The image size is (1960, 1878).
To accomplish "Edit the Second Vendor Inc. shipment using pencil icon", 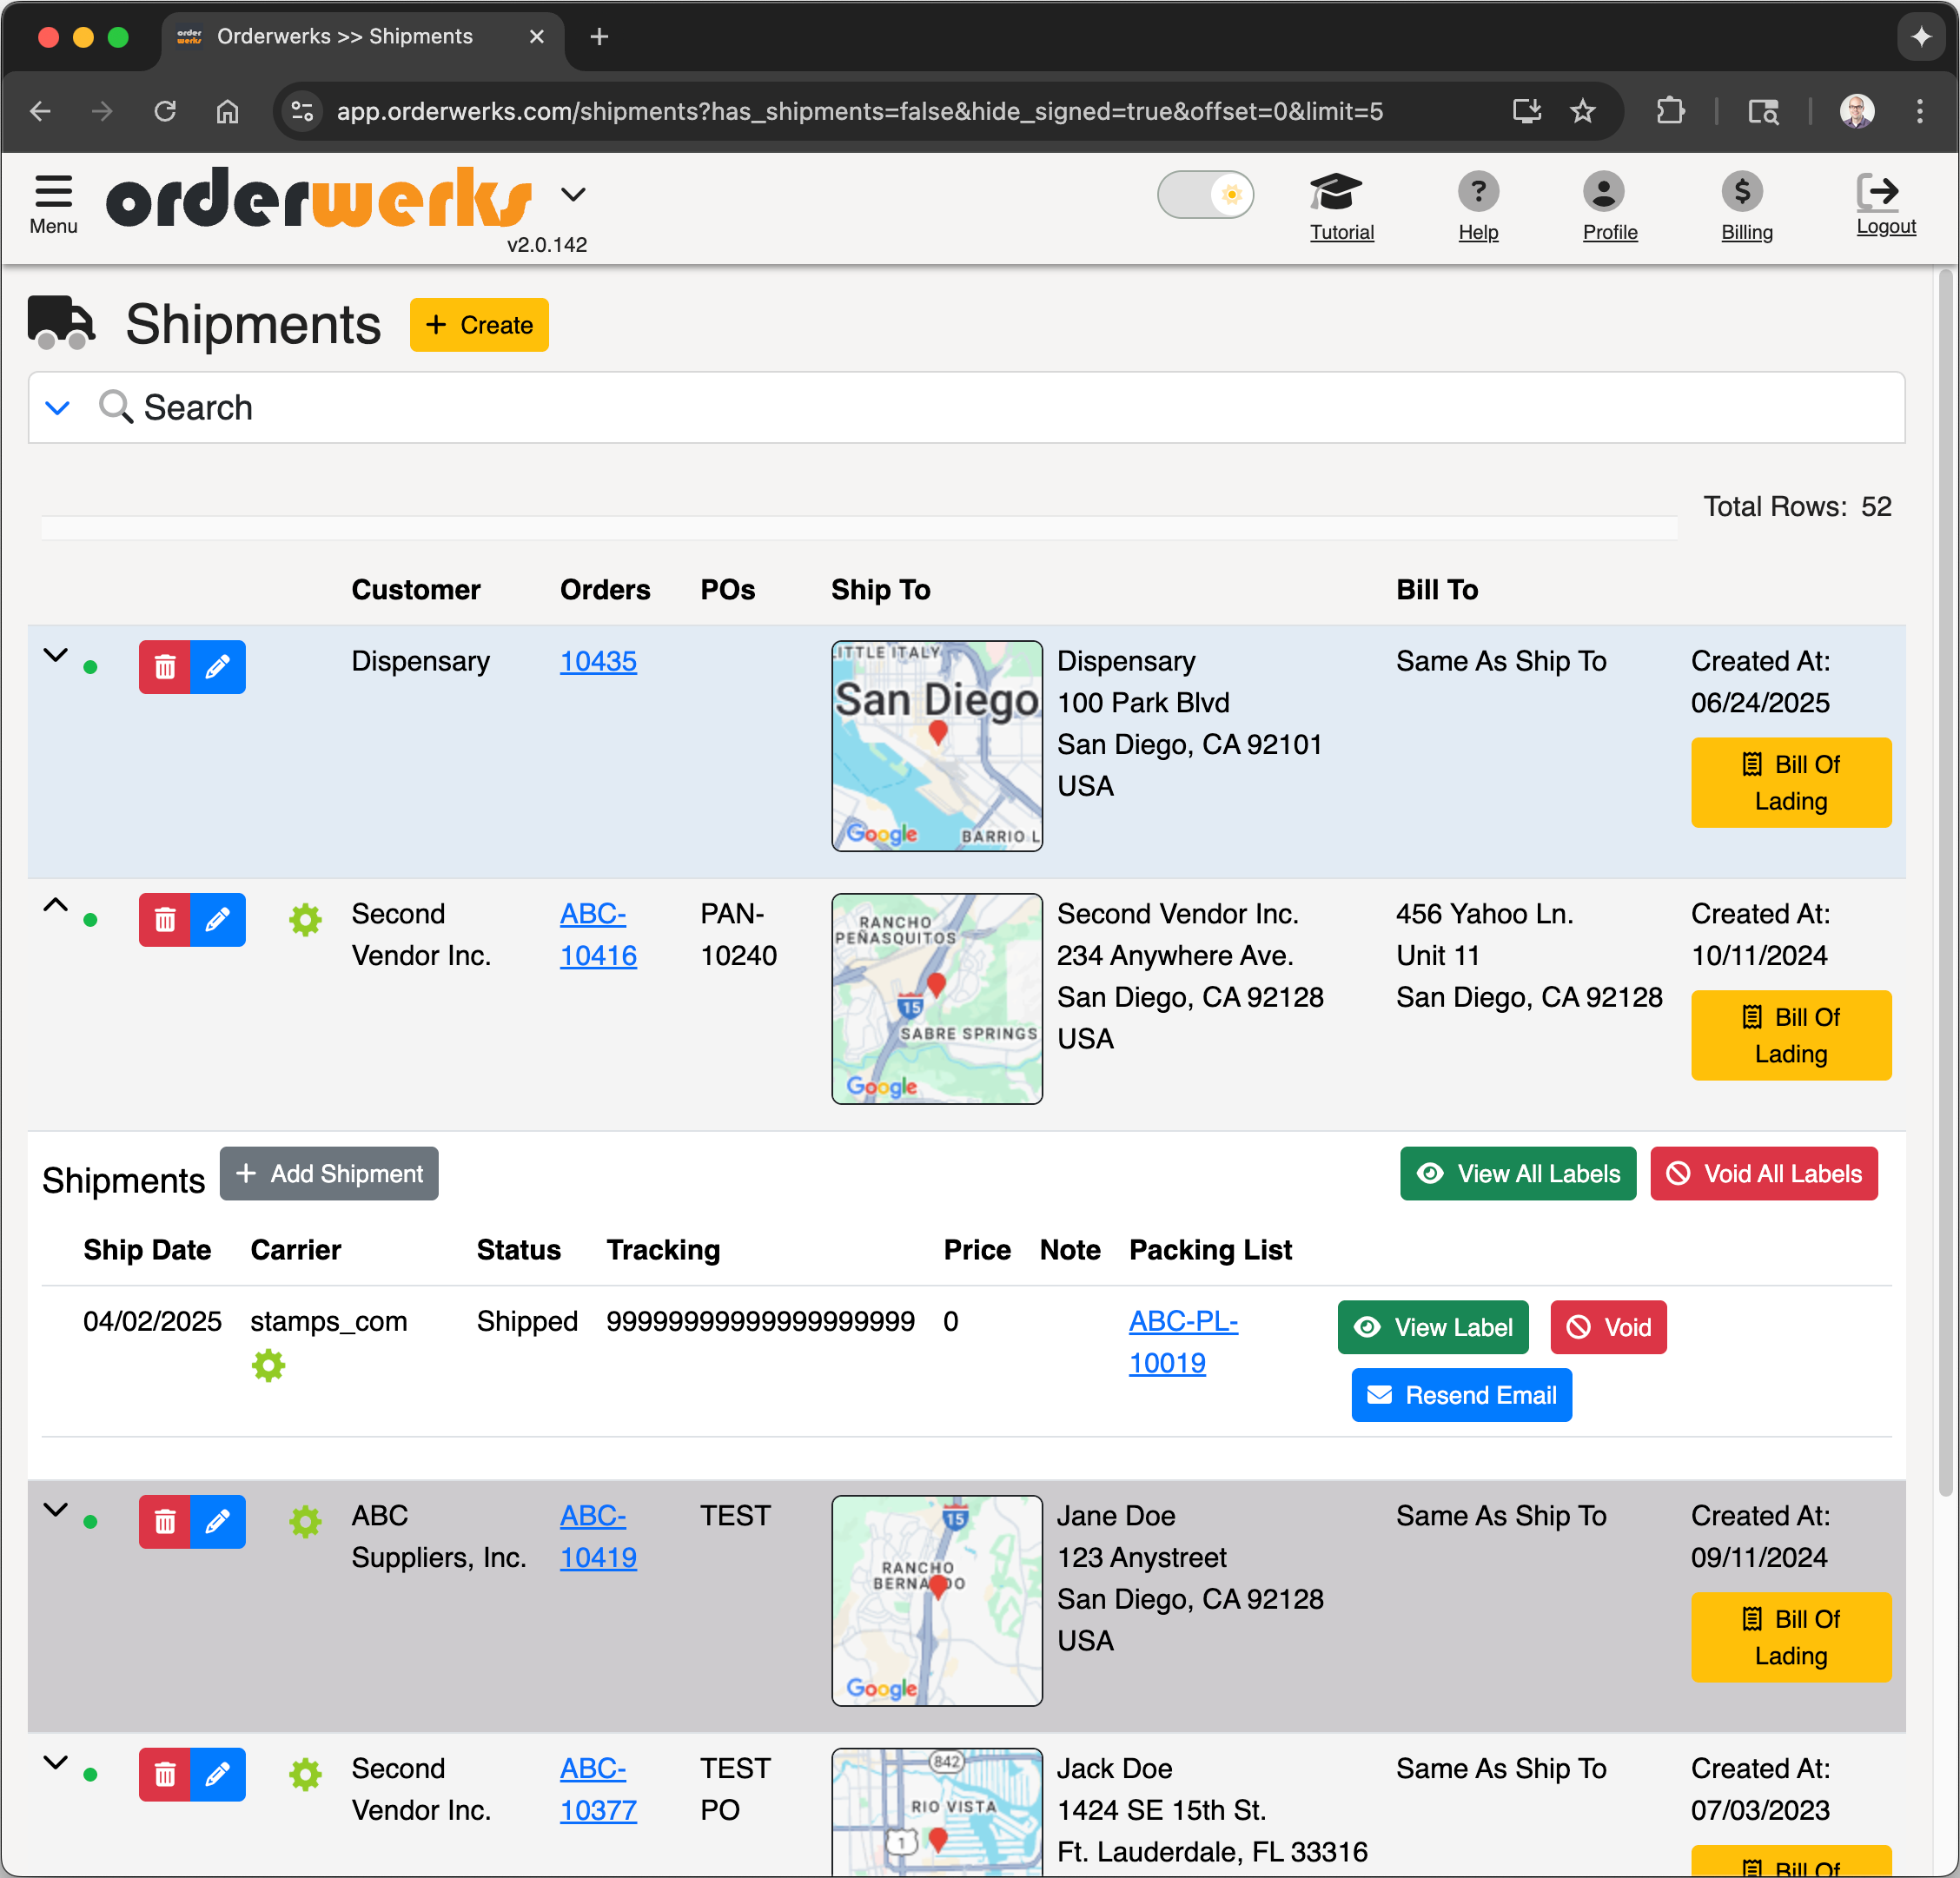I will click(x=219, y=919).
